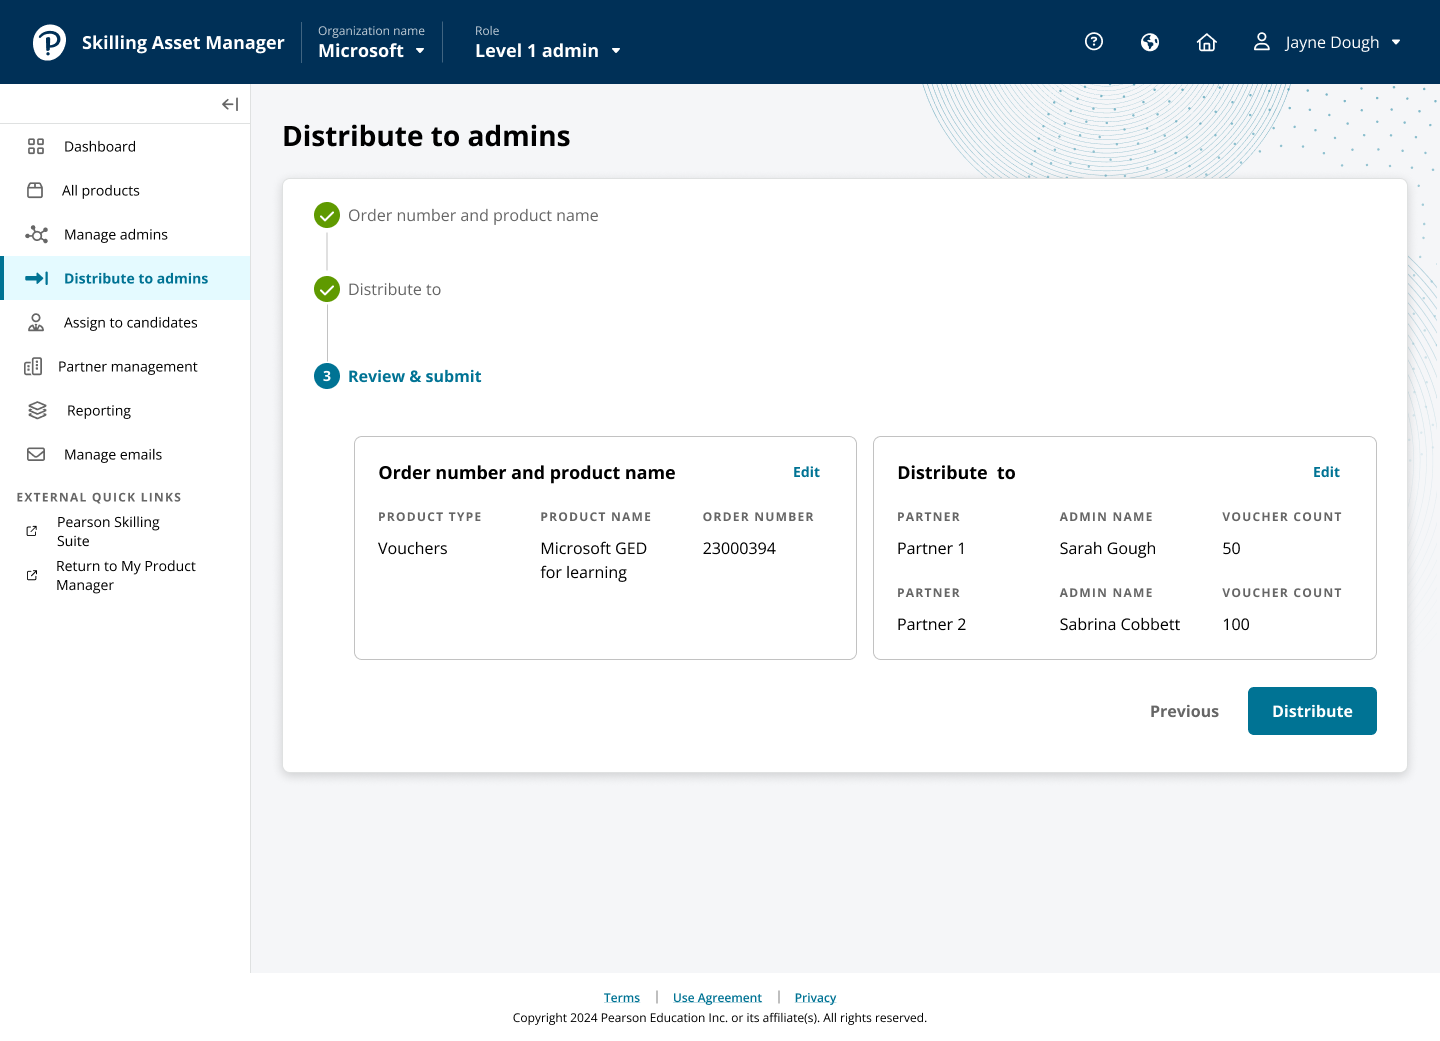Click completed checkmark for Order number step
The height and width of the screenshot is (1041, 1440).
(x=327, y=215)
